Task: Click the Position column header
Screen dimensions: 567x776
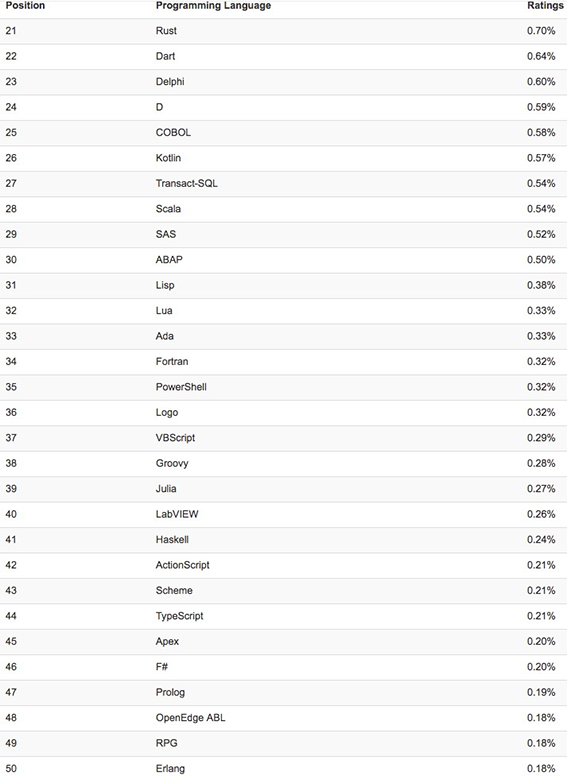Action: click(x=25, y=5)
